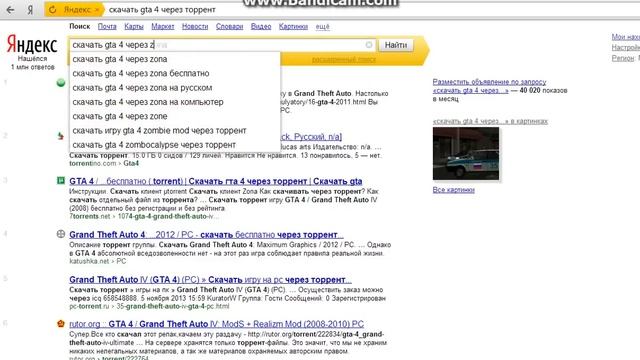Screen dimensions: 640x360
Task: Click the browser back arrow
Action: pyautogui.click(x=10, y=10)
